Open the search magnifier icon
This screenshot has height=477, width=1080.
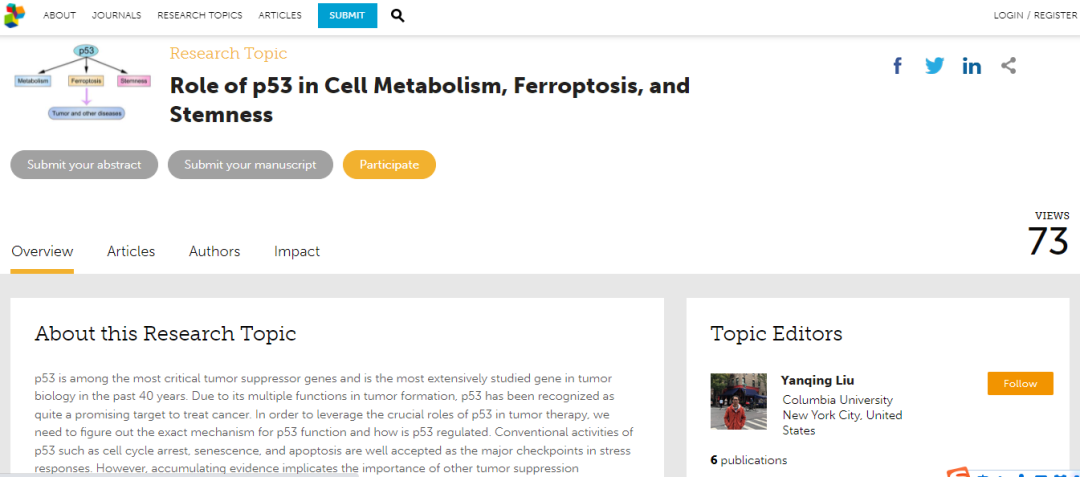click(x=397, y=15)
